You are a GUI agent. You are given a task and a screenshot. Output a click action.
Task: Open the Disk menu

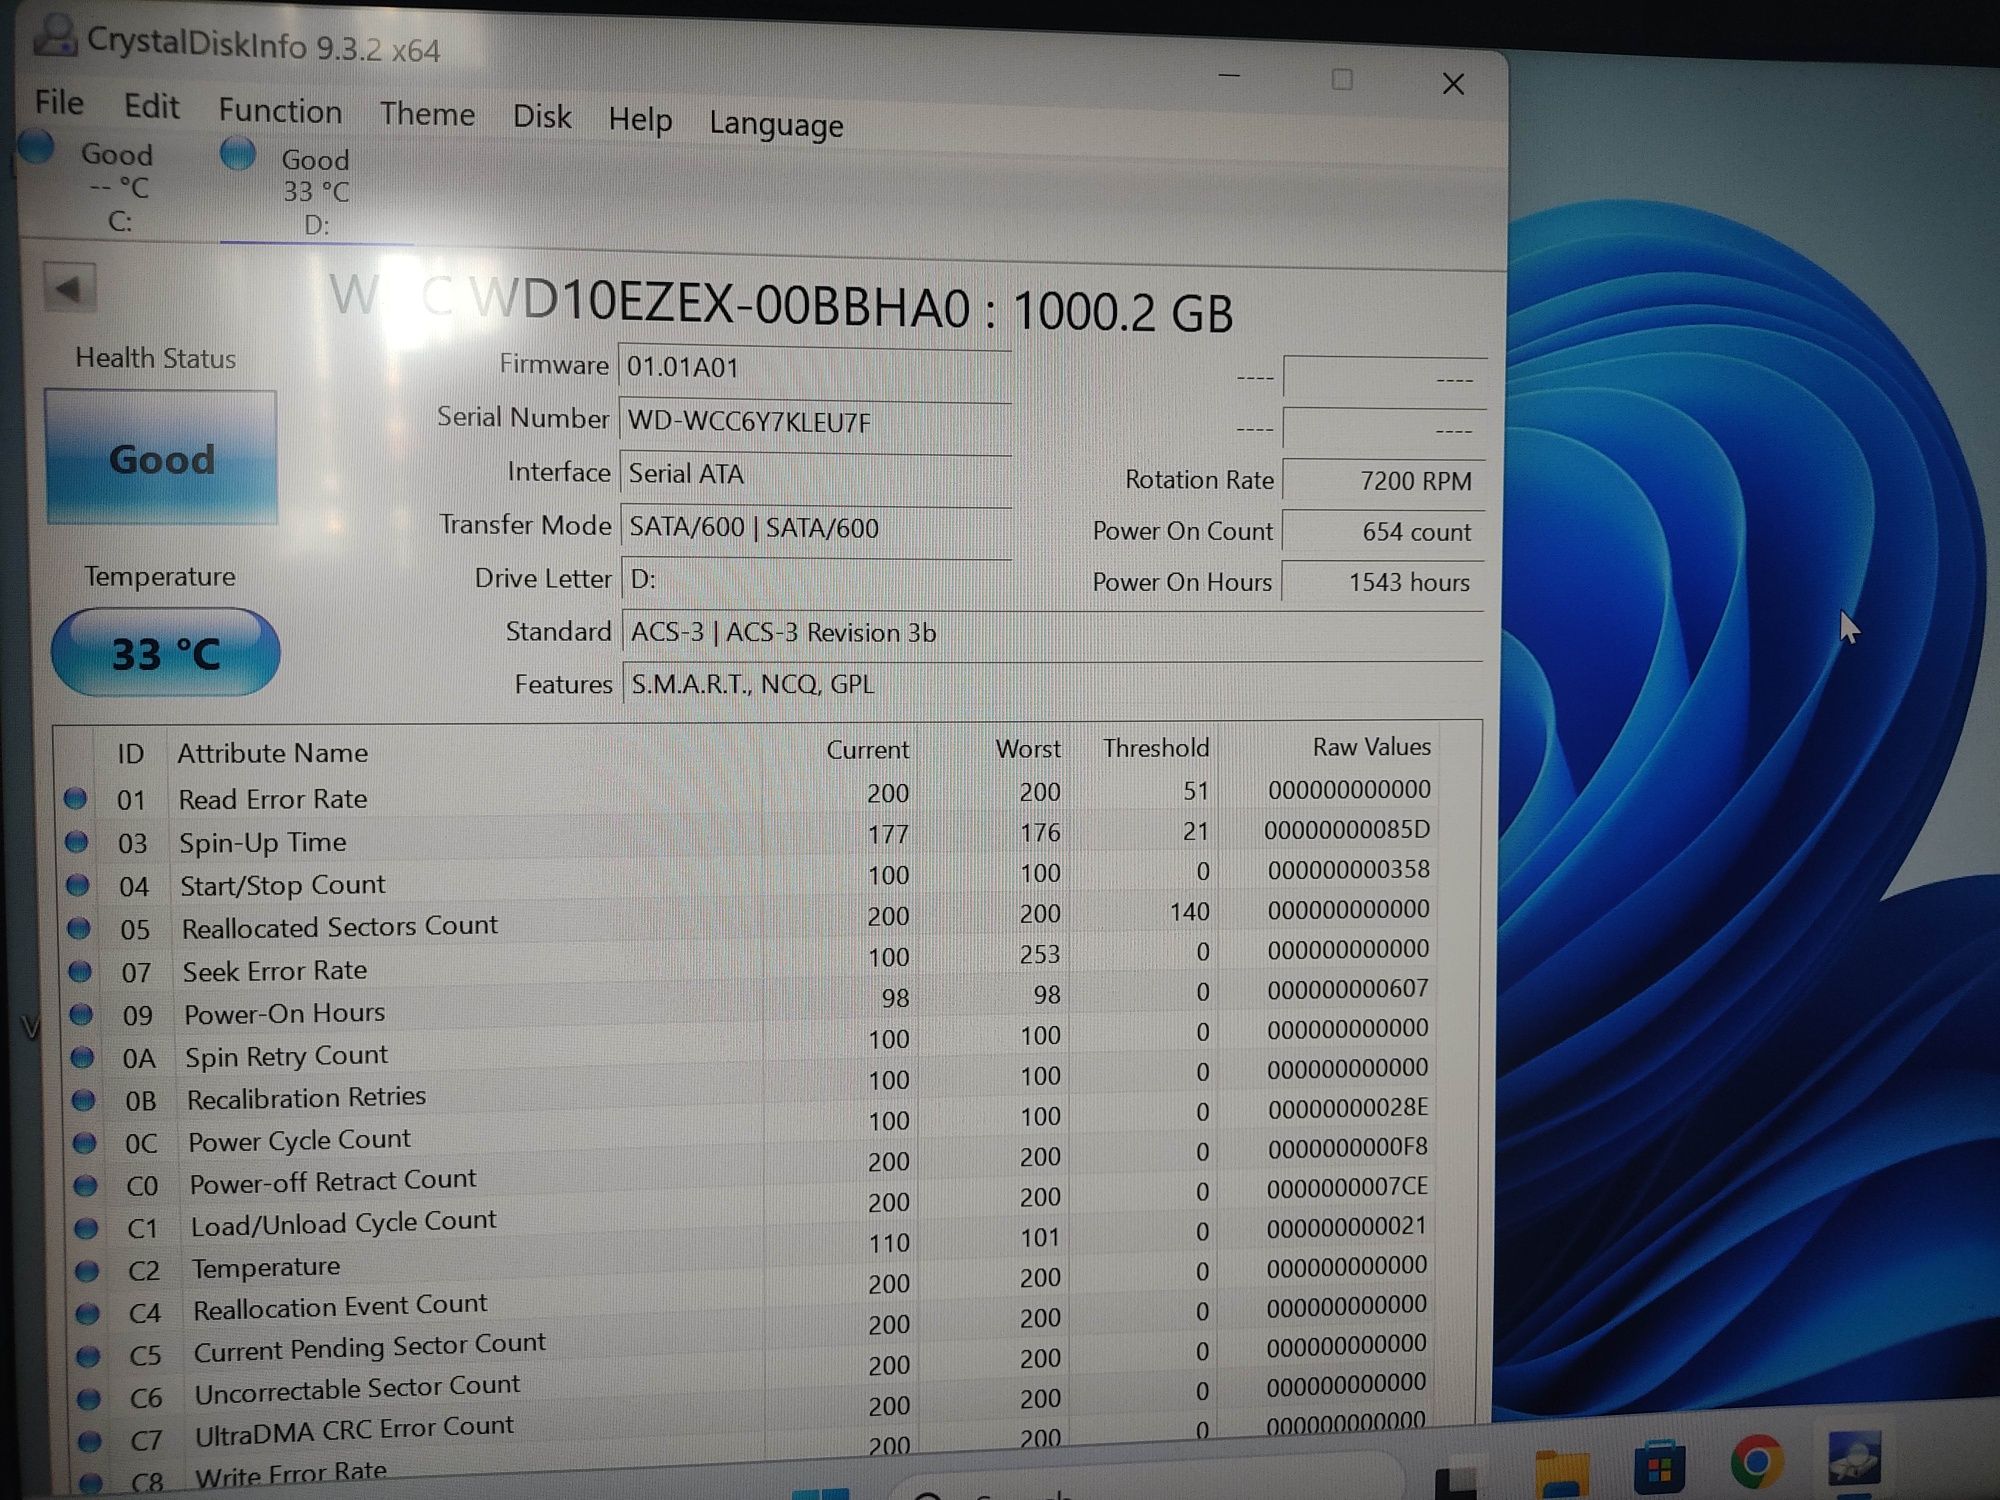pyautogui.click(x=542, y=117)
